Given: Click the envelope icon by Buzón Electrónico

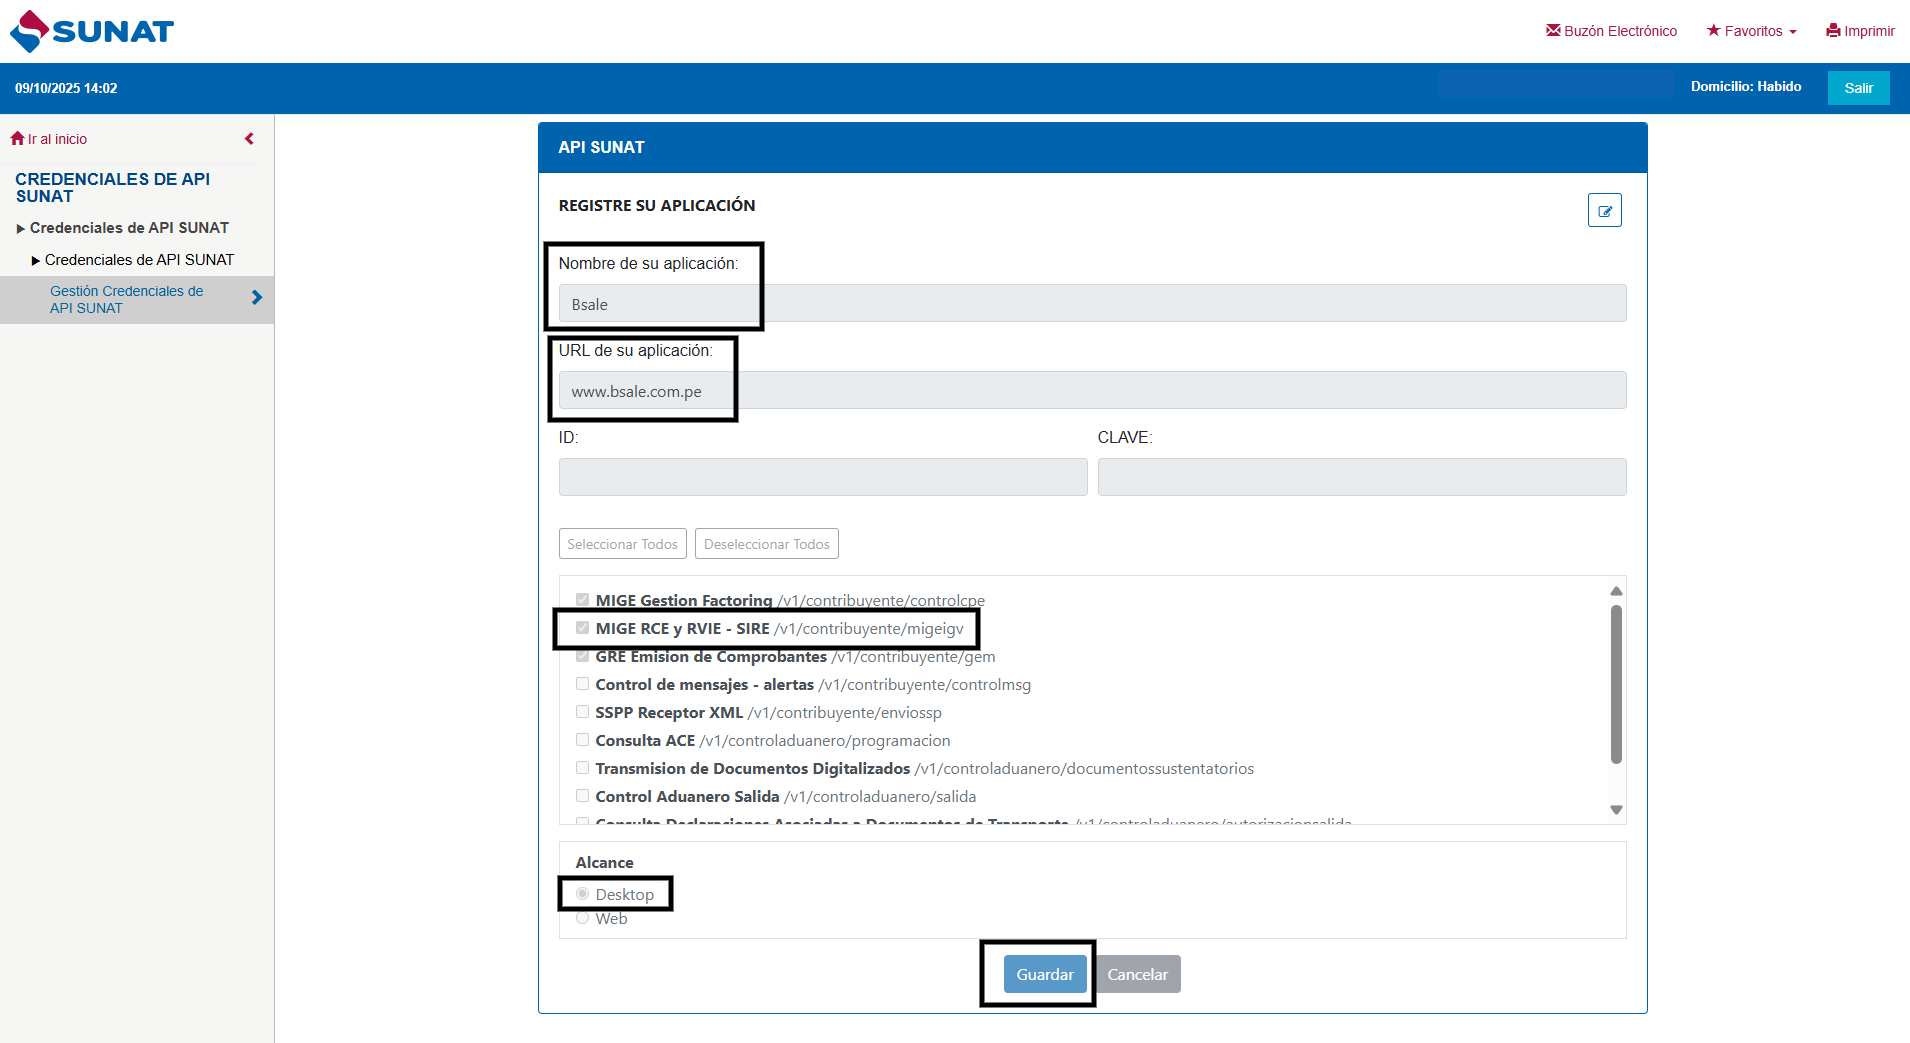Looking at the screenshot, I should [x=1553, y=30].
